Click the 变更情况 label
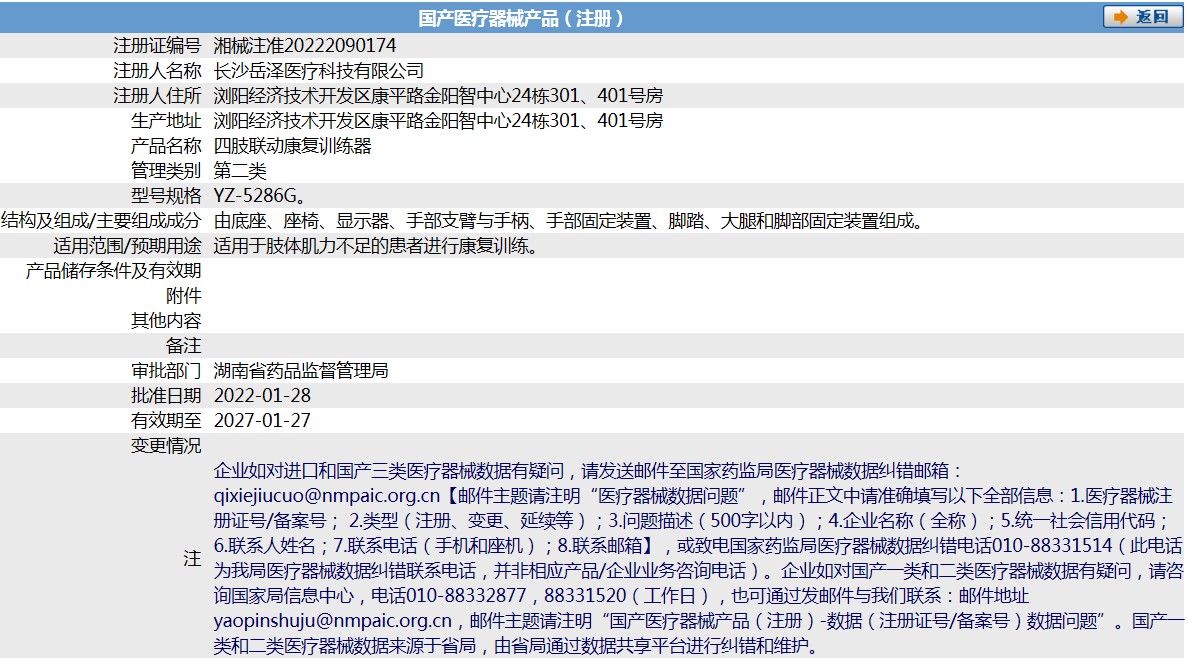This screenshot has width=1188, height=660. pos(166,446)
